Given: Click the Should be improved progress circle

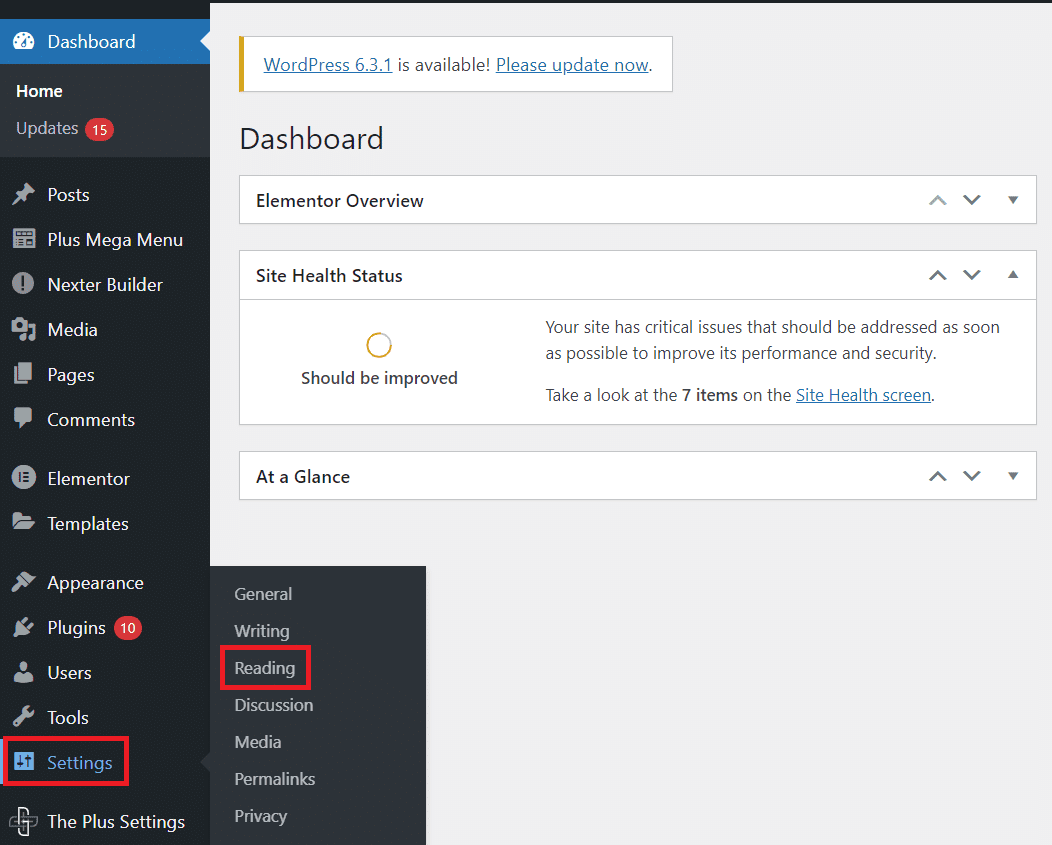Looking at the screenshot, I should (x=379, y=344).
